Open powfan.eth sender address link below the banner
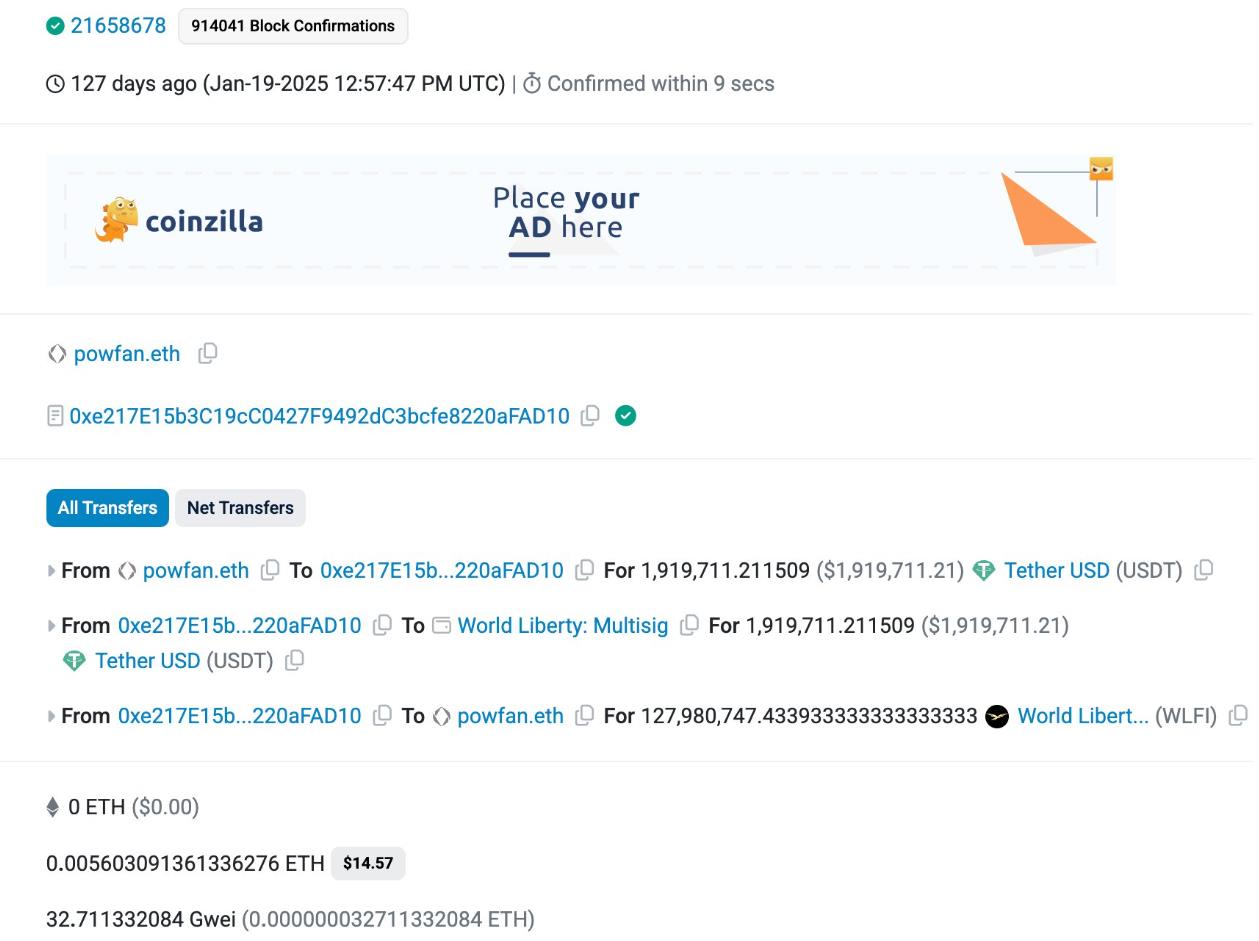1259x941 pixels. (127, 354)
